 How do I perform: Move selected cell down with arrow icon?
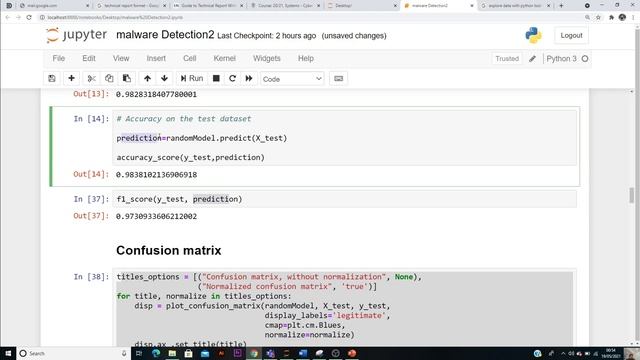(164, 78)
